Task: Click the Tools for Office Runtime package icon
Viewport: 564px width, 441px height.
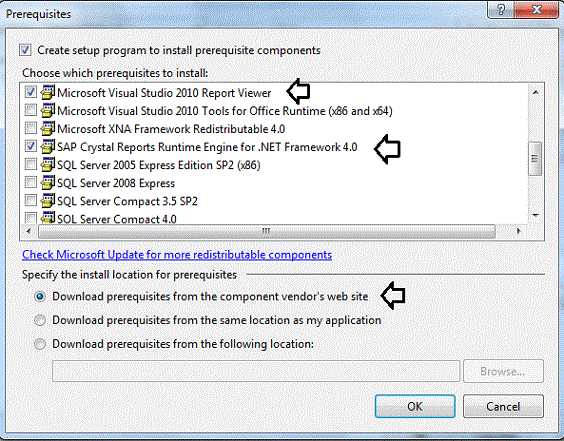Action: click(x=47, y=110)
